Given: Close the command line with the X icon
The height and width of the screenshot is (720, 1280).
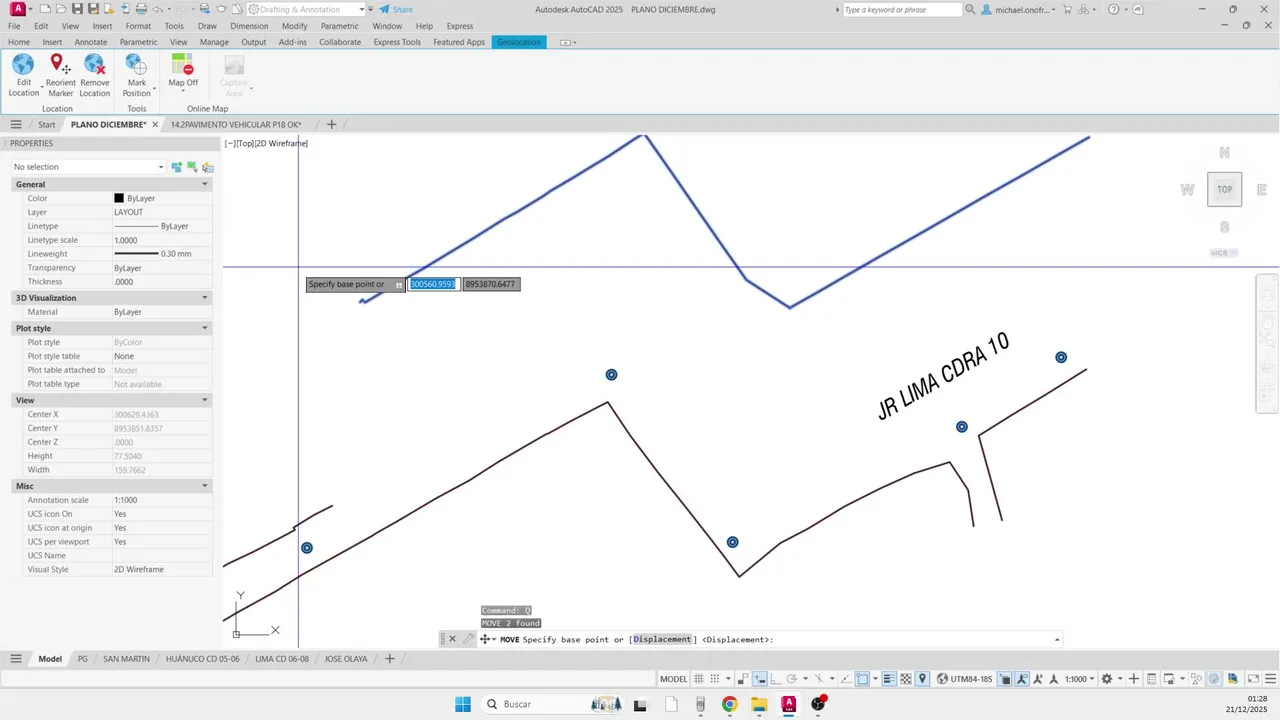Looking at the screenshot, I should pyautogui.click(x=452, y=639).
